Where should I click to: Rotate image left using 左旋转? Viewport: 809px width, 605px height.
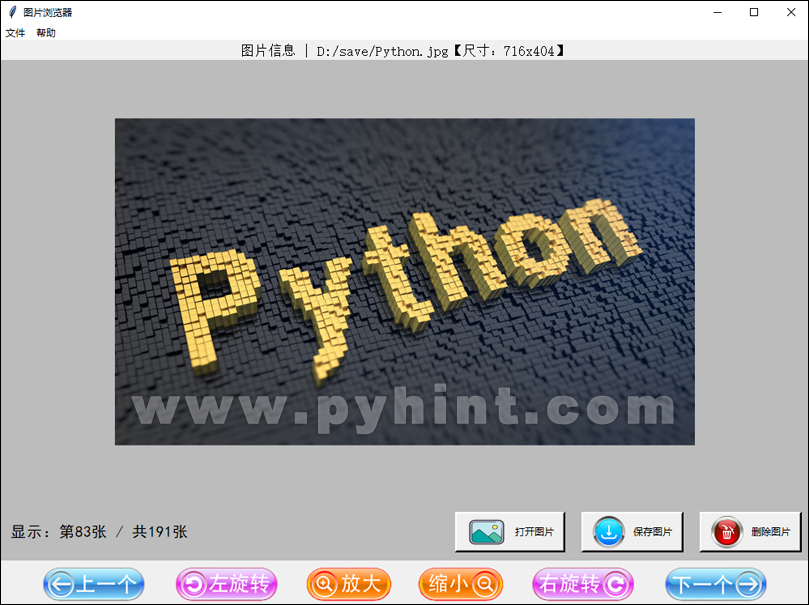coord(226,584)
